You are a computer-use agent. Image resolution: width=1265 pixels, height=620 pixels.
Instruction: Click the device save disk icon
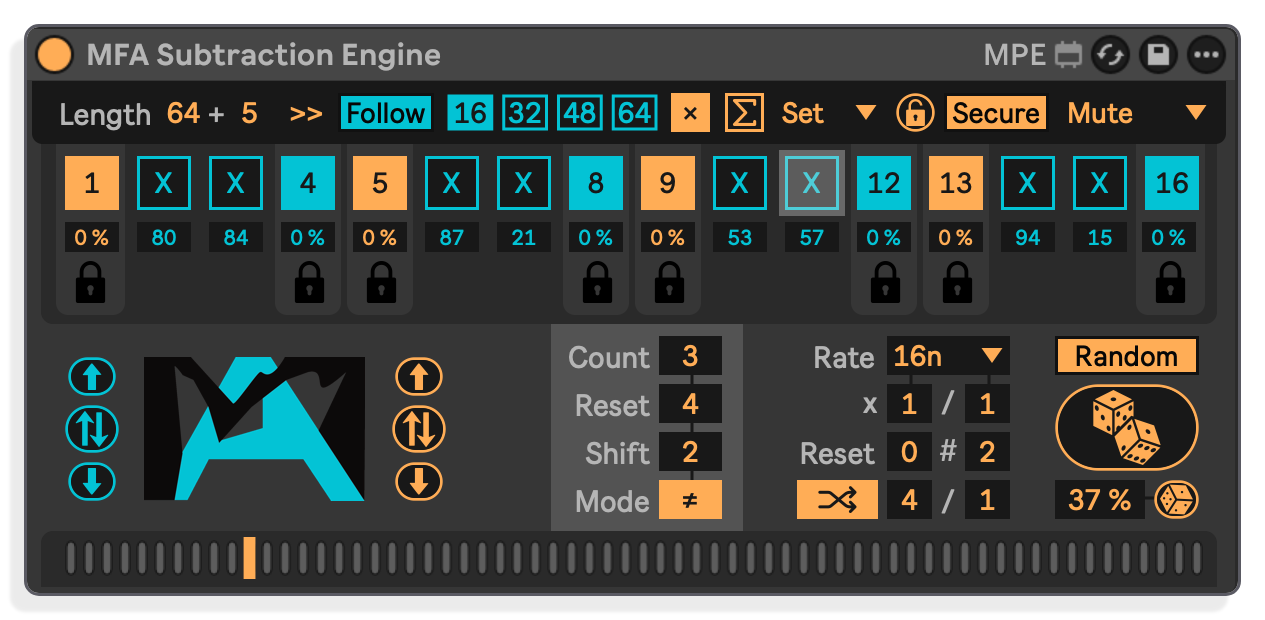1158,54
